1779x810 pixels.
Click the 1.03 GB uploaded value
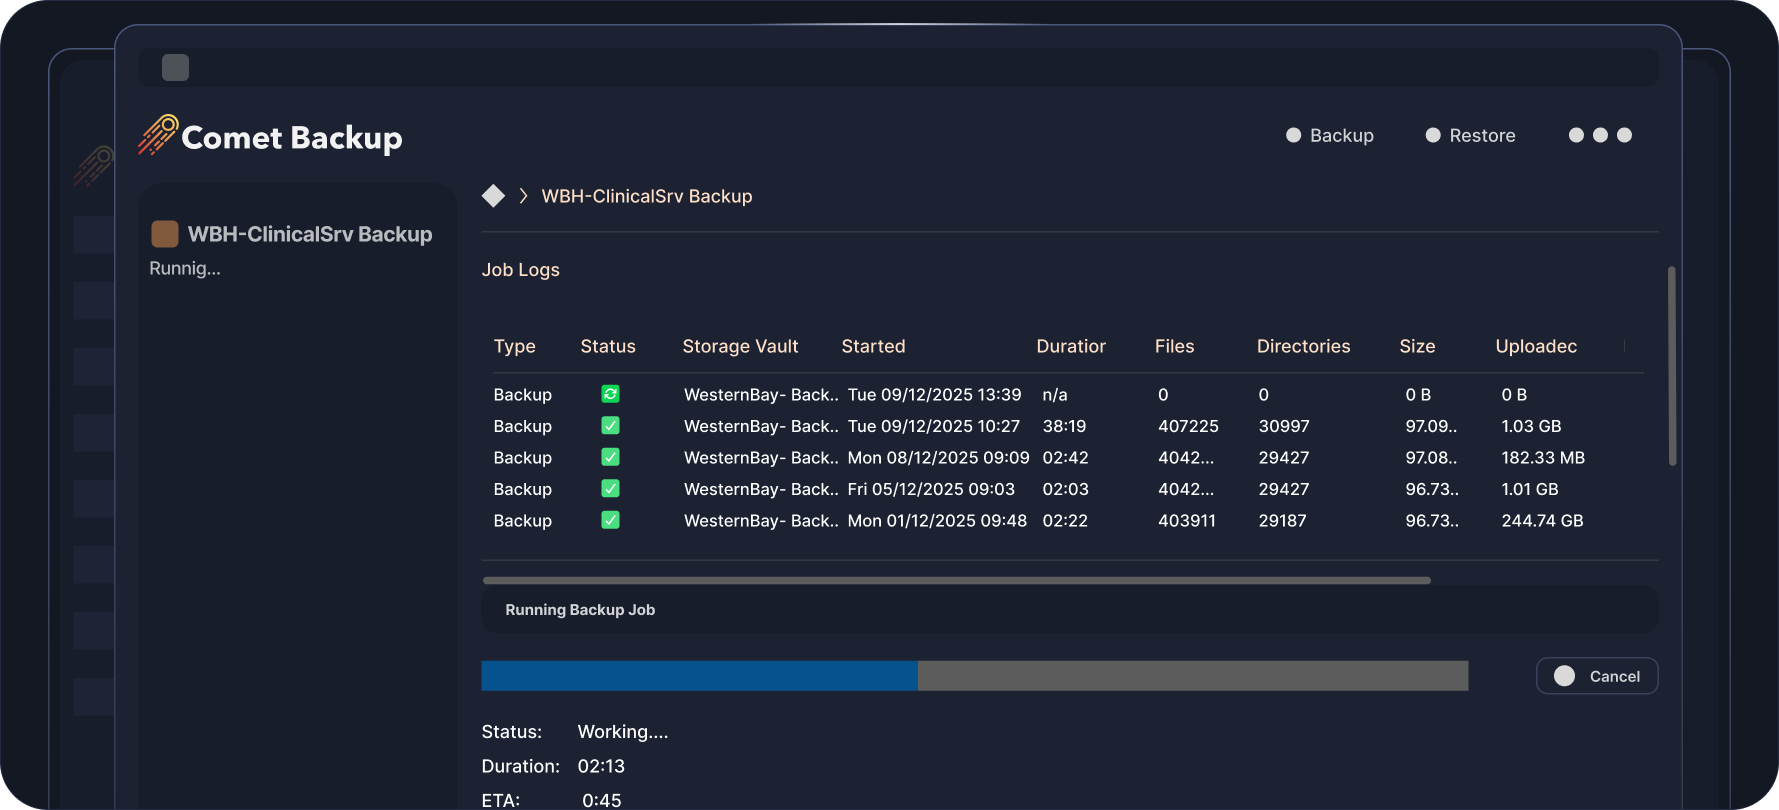point(1531,426)
